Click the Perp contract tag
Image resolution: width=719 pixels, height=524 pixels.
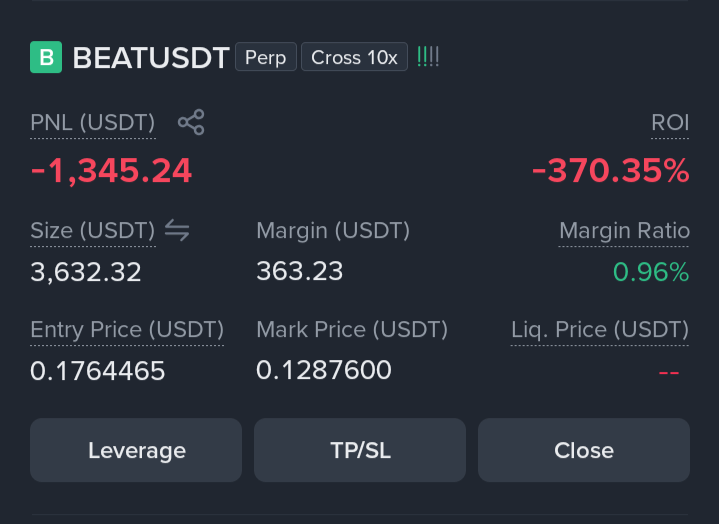(x=266, y=57)
